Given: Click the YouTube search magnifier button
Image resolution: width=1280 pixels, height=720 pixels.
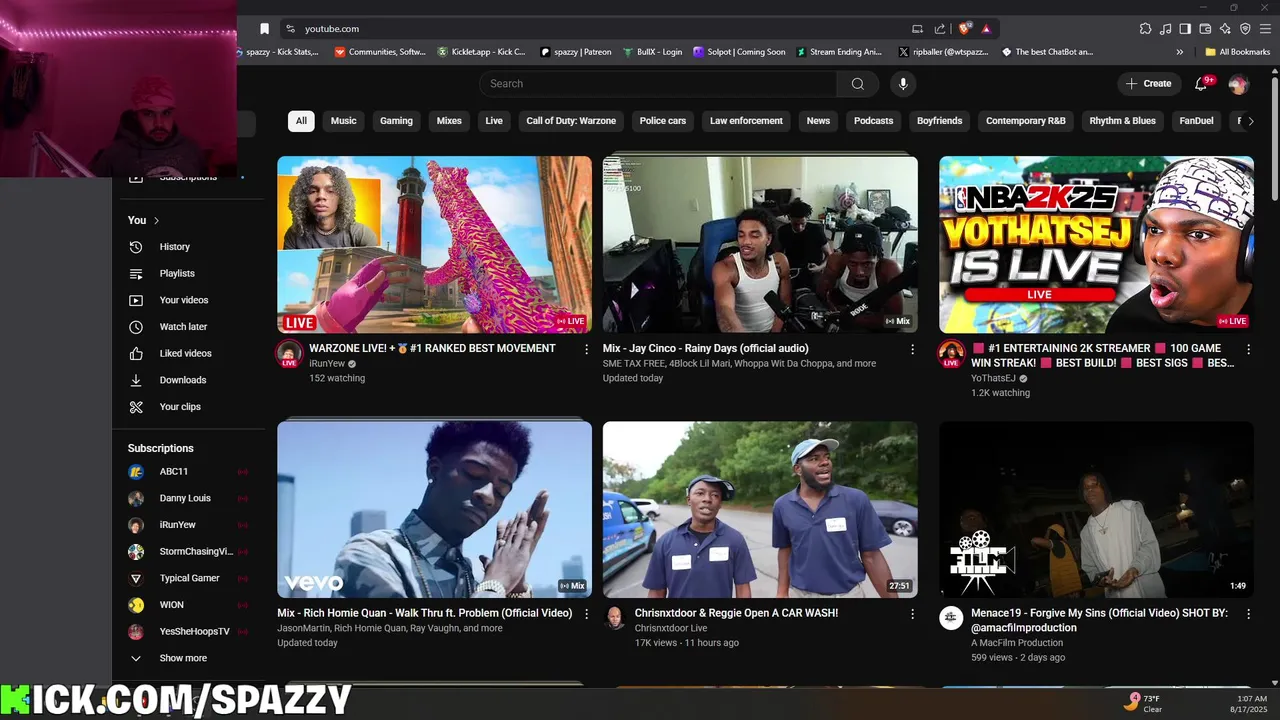Looking at the screenshot, I should pos(857,84).
